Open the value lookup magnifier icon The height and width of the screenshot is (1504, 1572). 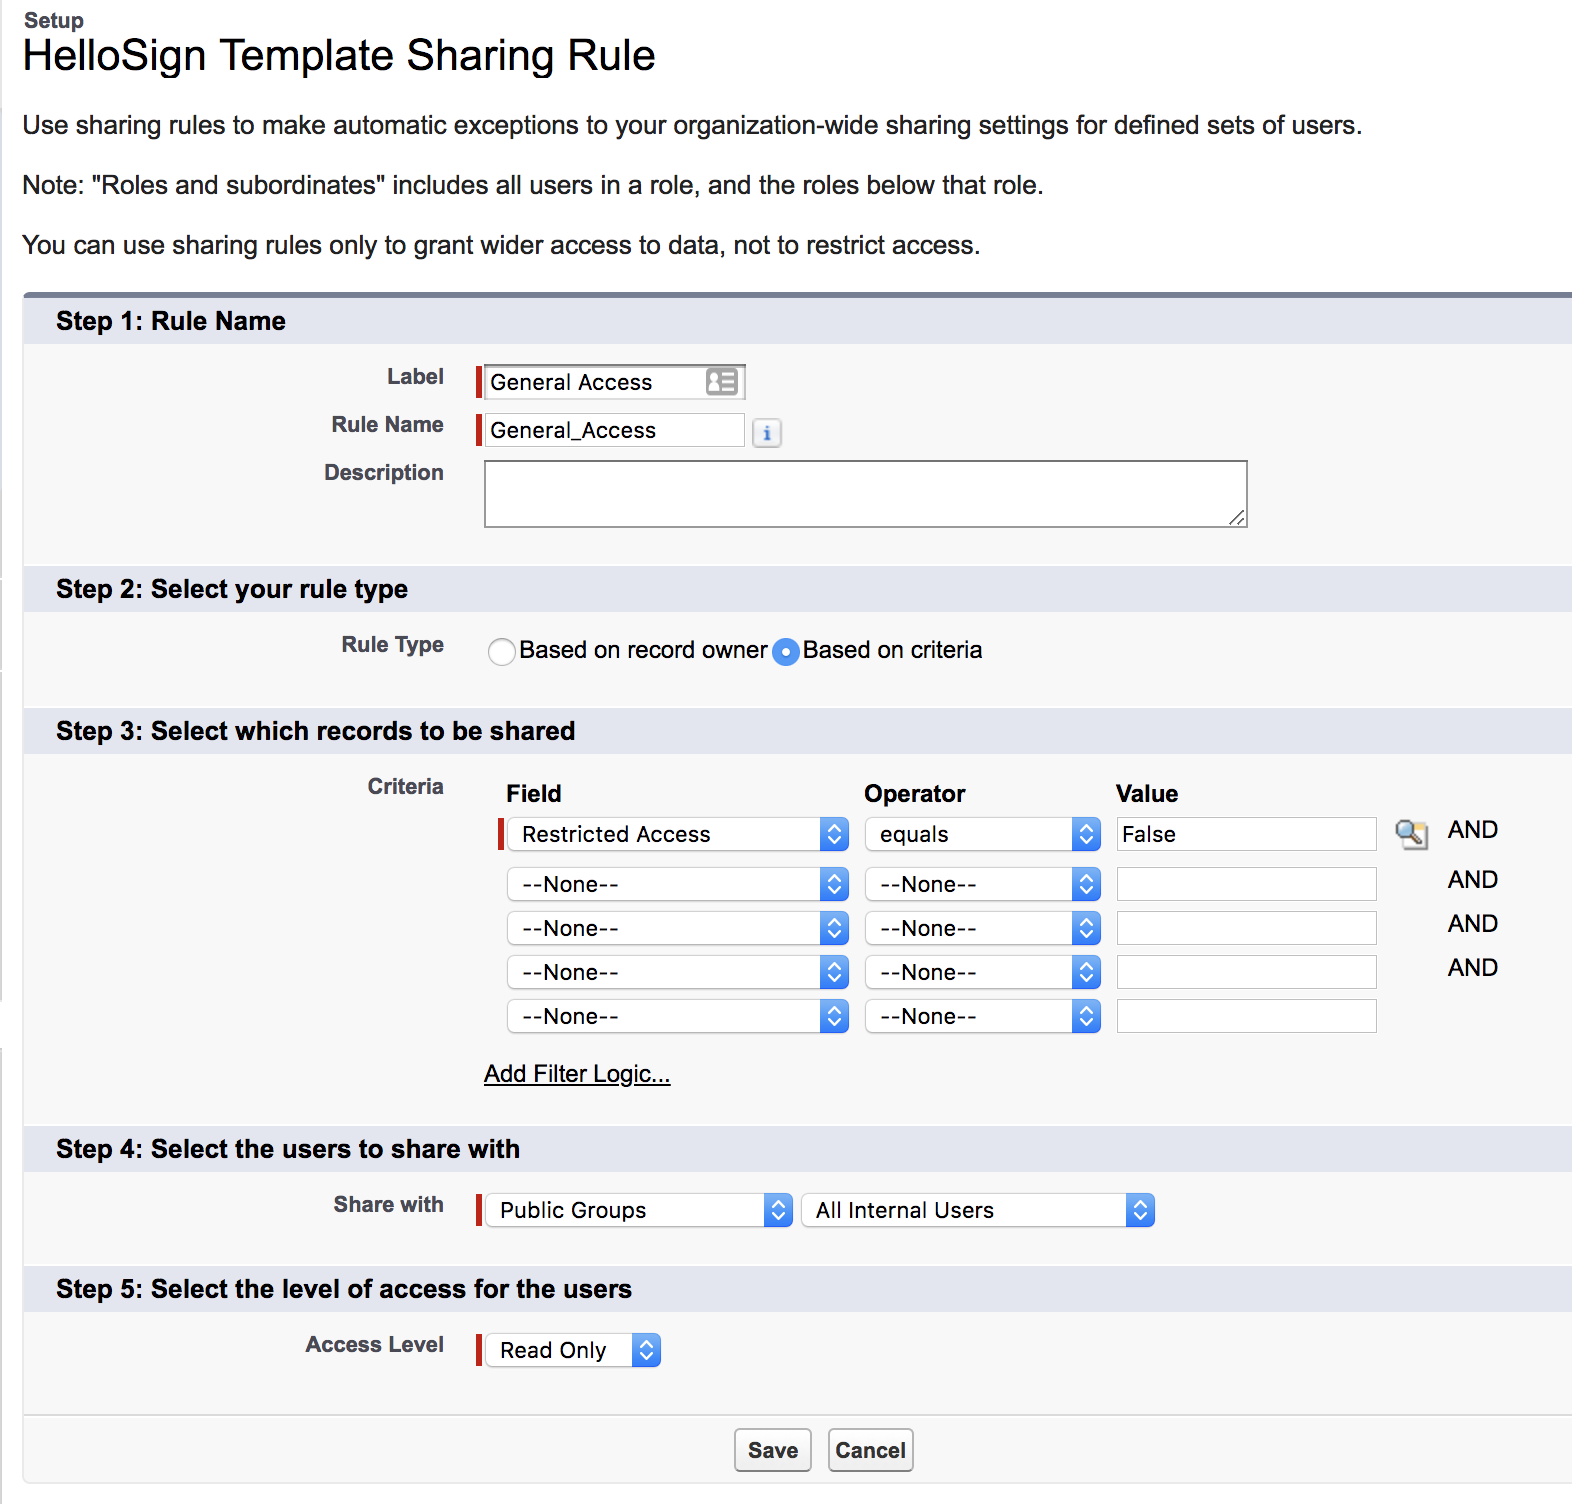(1411, 834)
